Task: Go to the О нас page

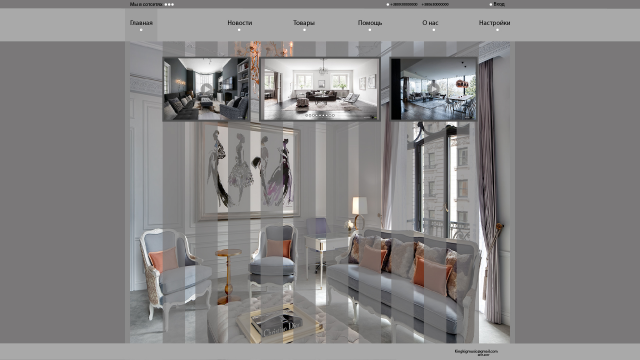Action: (x=430, y=23)
